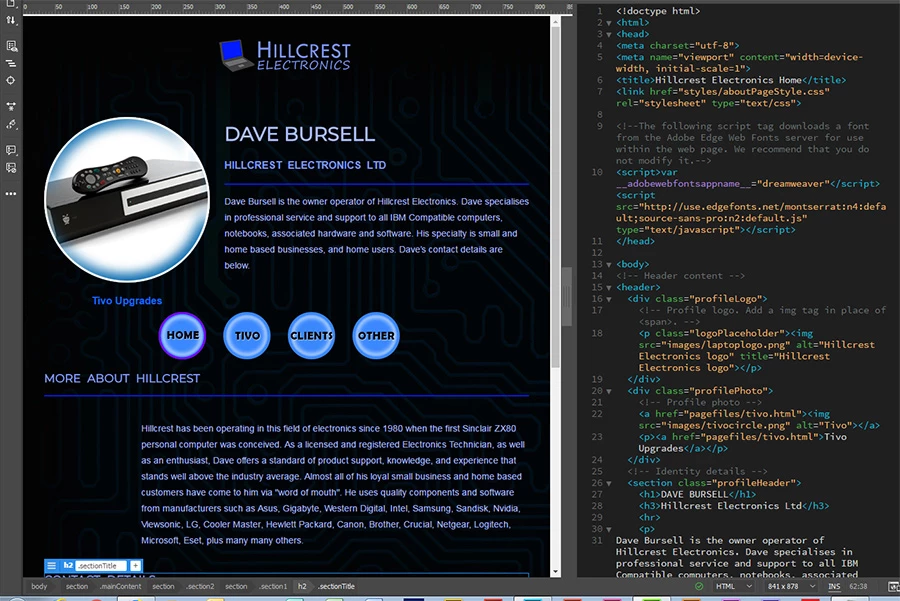The image size is (900, 601).
Task: Click the 62:38 cursor position indicator
Action: tap(858, 586)
